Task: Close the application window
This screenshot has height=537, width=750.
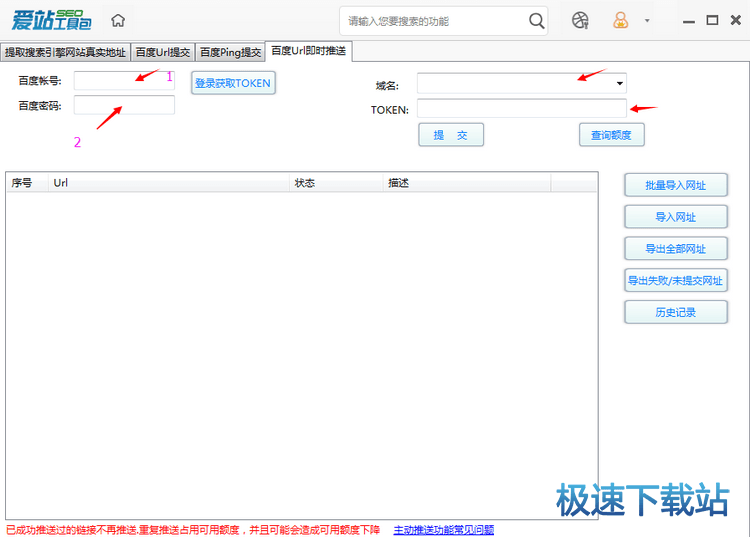Action: pyautogui.click(x=736, y=20)
